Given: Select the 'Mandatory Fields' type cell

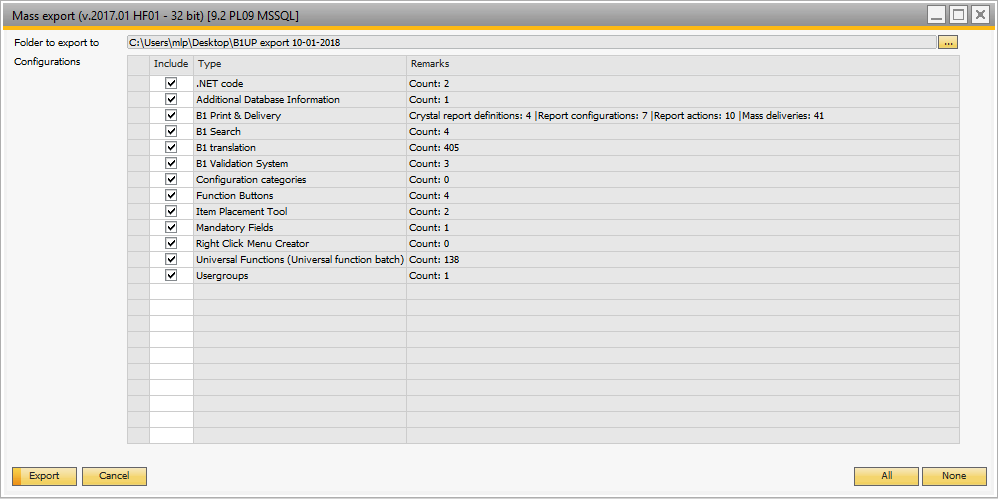Looking at the screenshot, I should pyautogui.click(x=300, y=227).
